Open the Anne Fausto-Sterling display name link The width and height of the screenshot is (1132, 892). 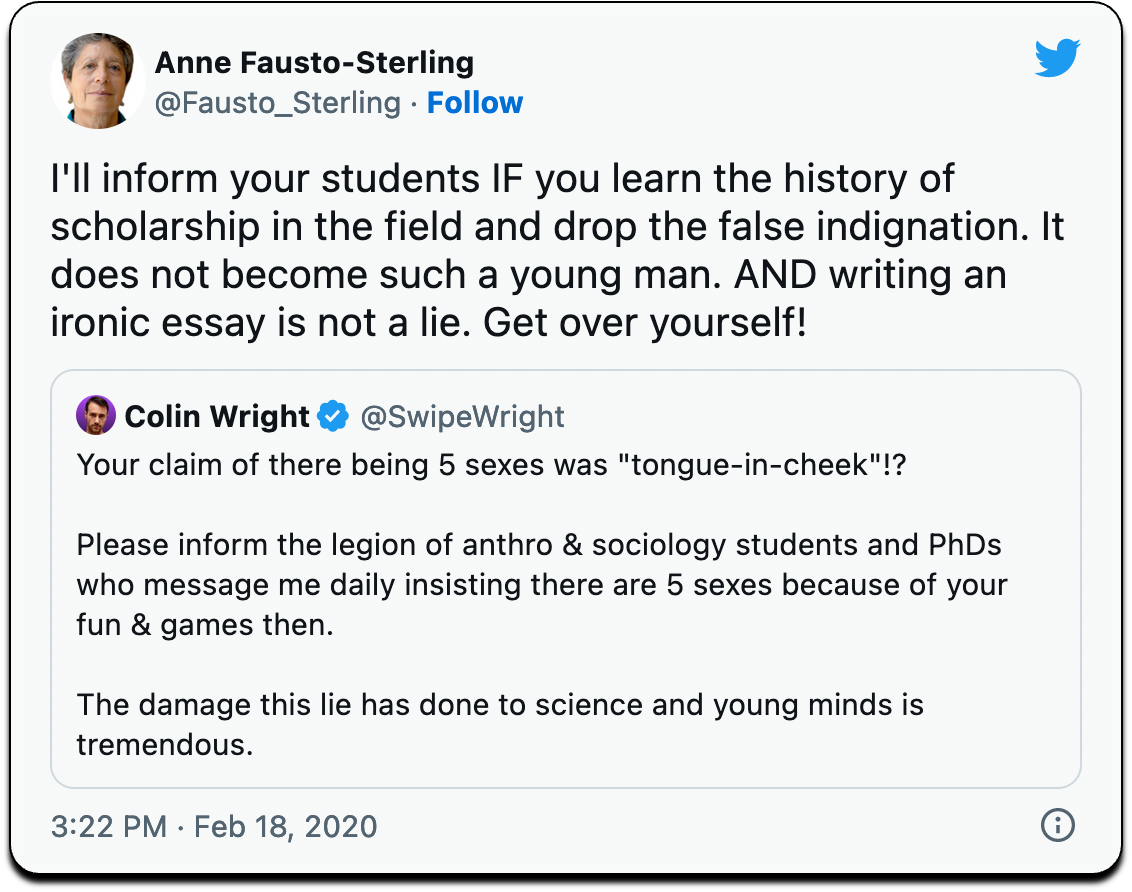tap(314, 63)
